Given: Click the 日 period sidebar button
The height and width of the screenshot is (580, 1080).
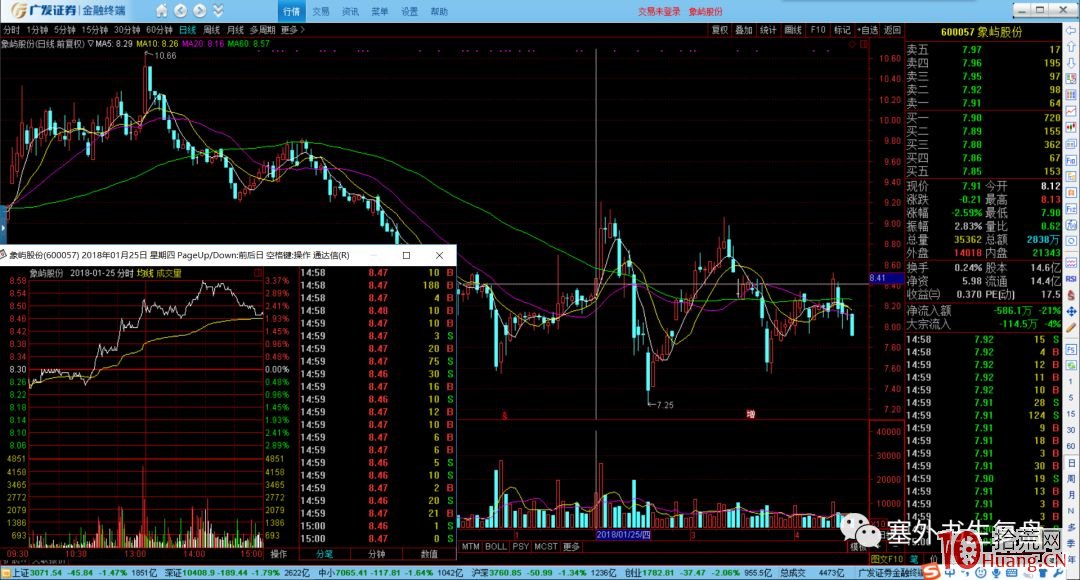Looking at the screenshot, I should click(x=1071, y=462).
